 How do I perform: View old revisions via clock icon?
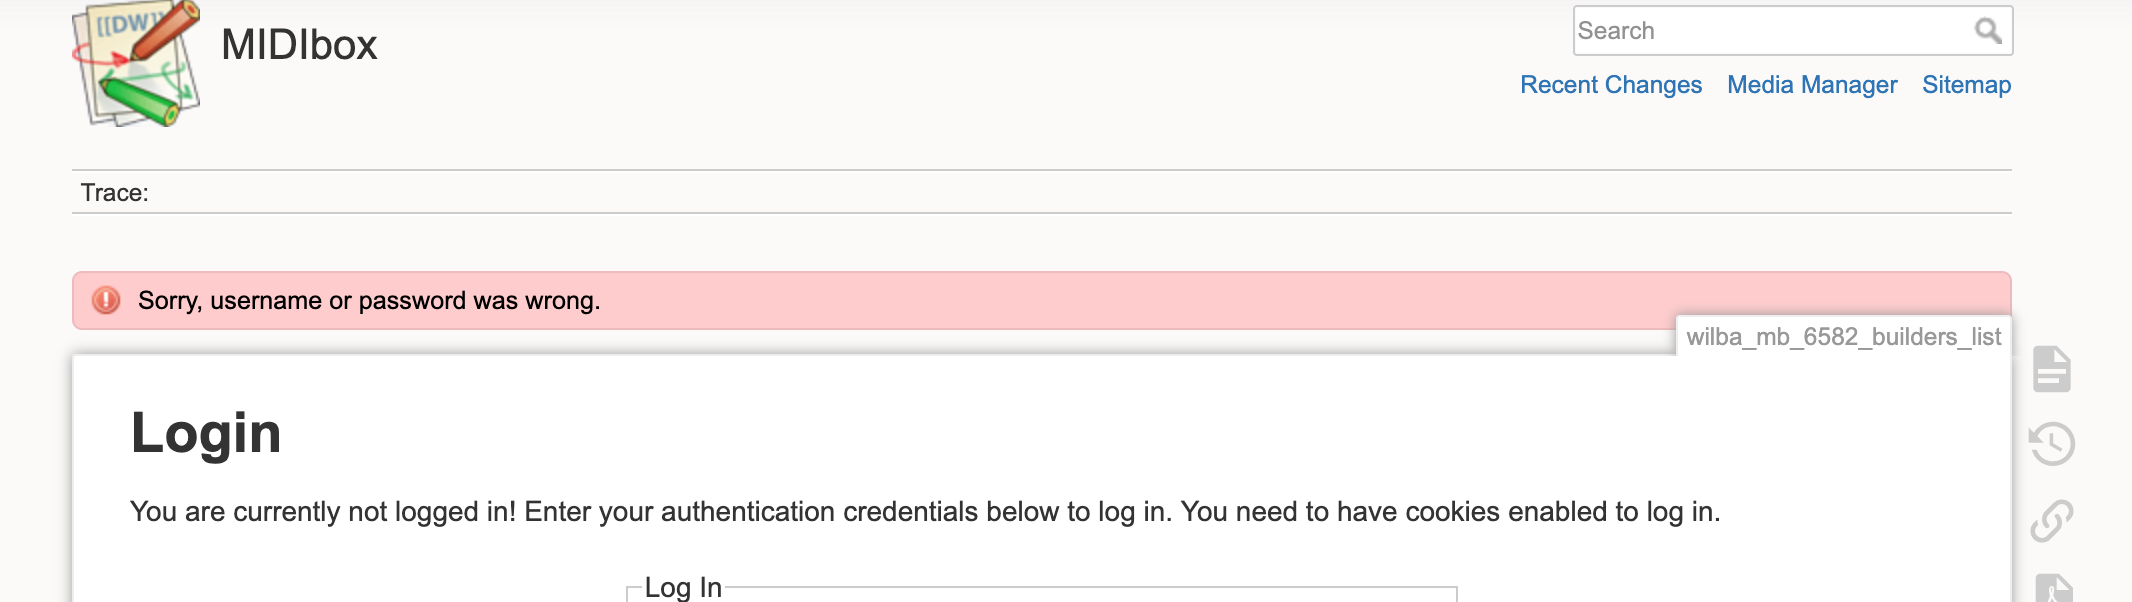[2051, 444]
